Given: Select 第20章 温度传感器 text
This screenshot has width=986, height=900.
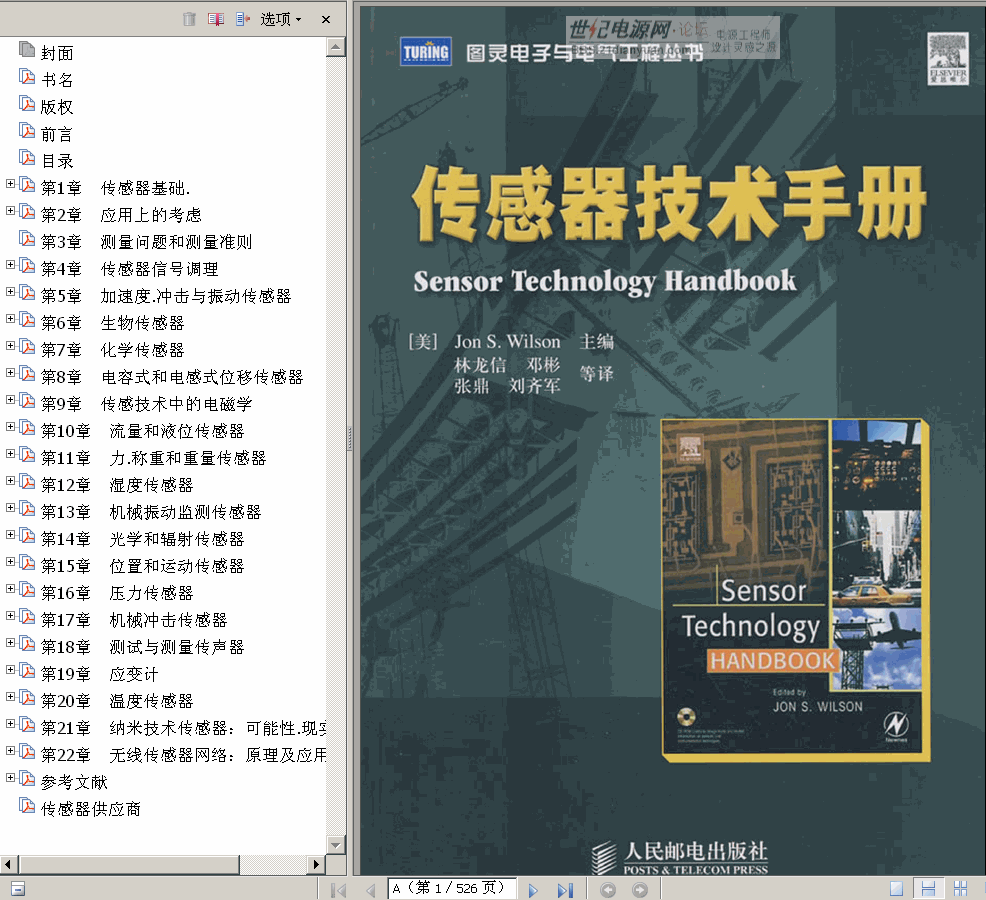Looking at the screenshot, I should coord(117,701).
